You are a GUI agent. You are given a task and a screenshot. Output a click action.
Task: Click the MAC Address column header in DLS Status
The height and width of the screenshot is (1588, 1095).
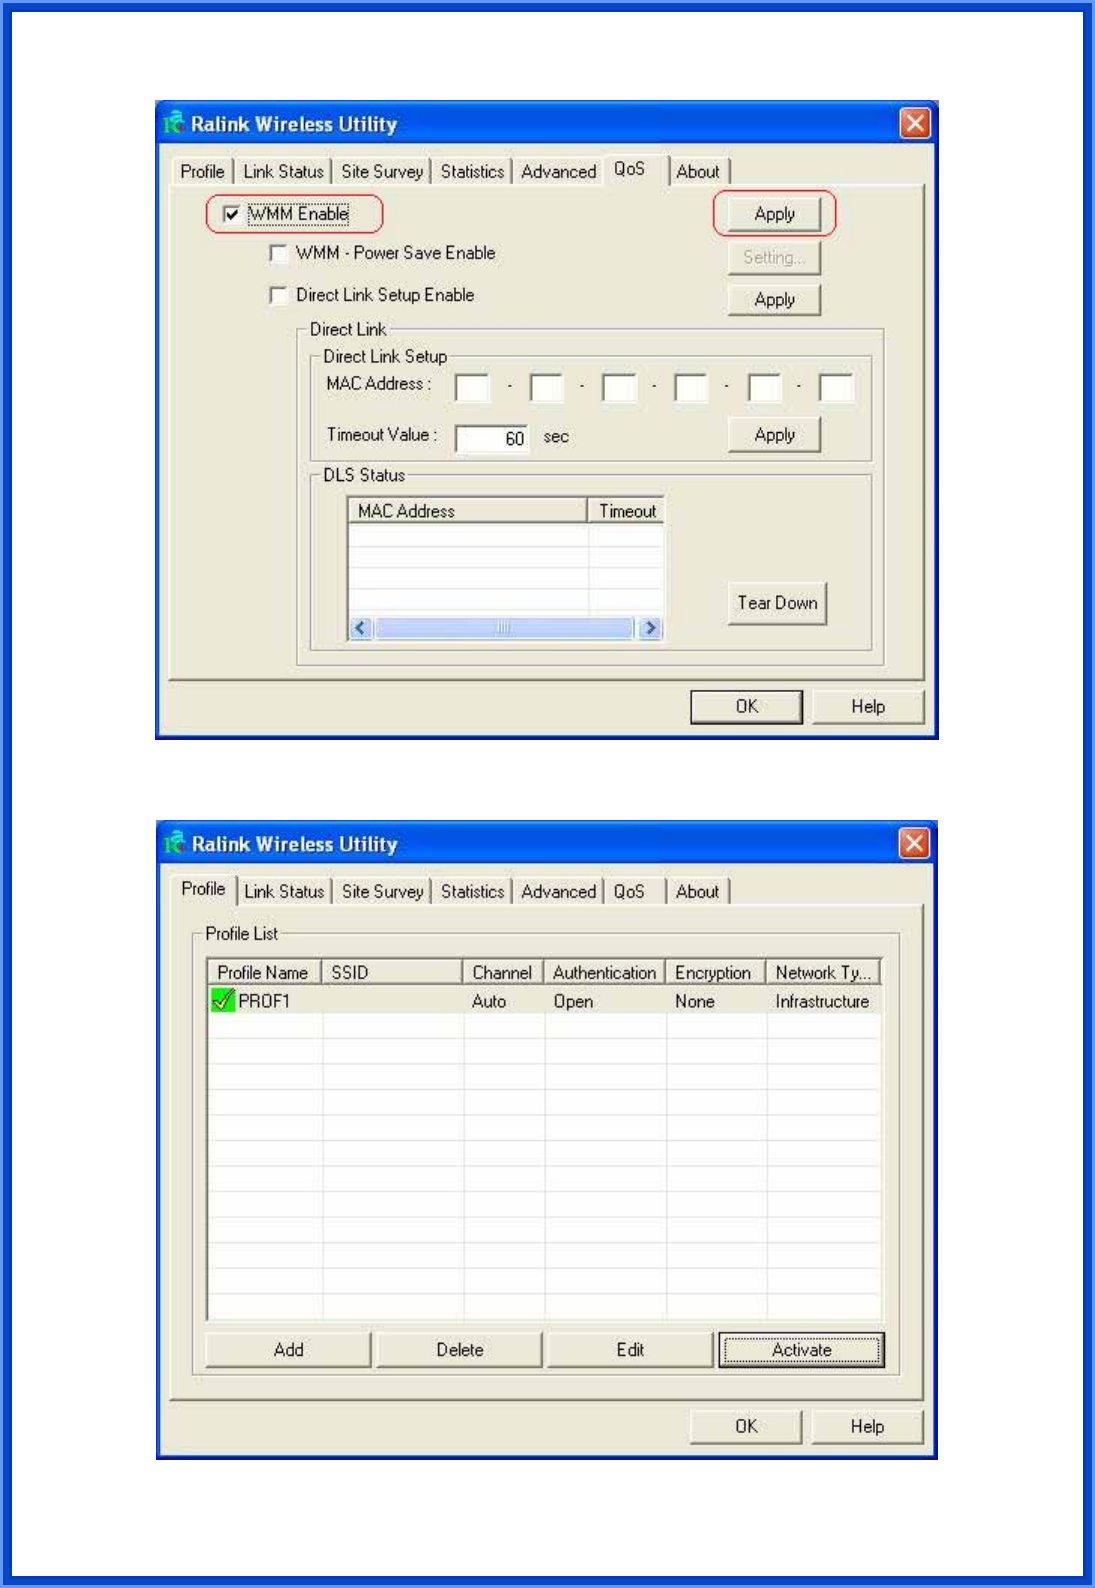coord(467,511)
